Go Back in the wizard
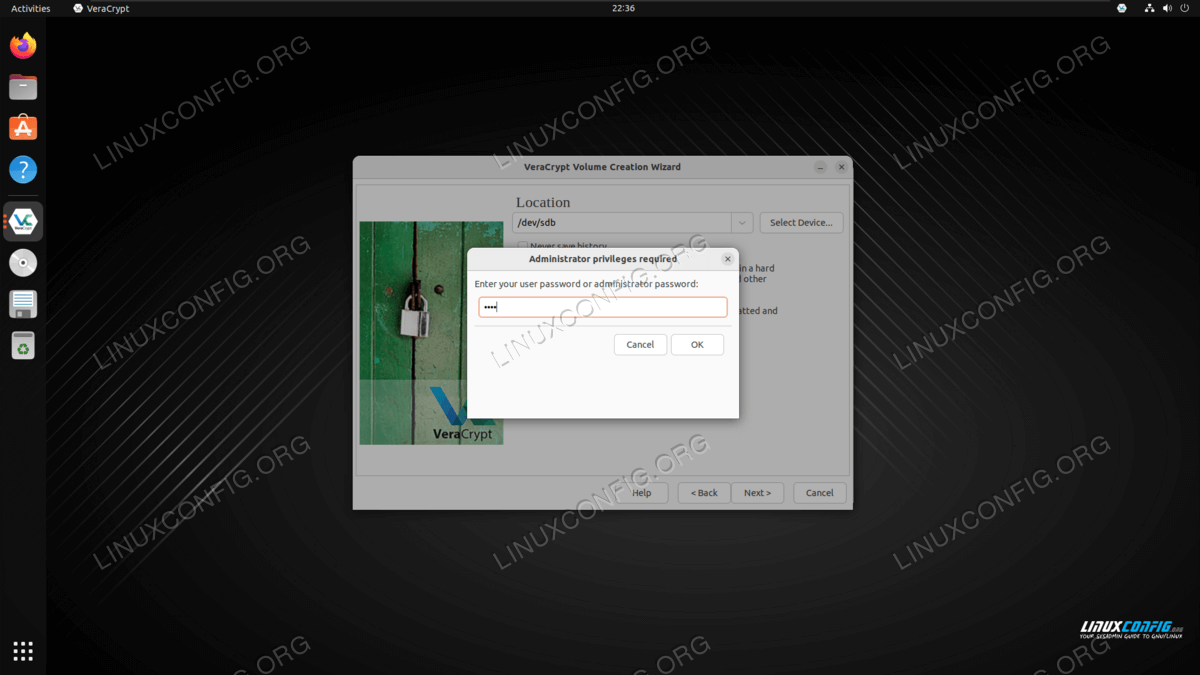The width and height of the screenshot is (1200, 675). point(703,493)
